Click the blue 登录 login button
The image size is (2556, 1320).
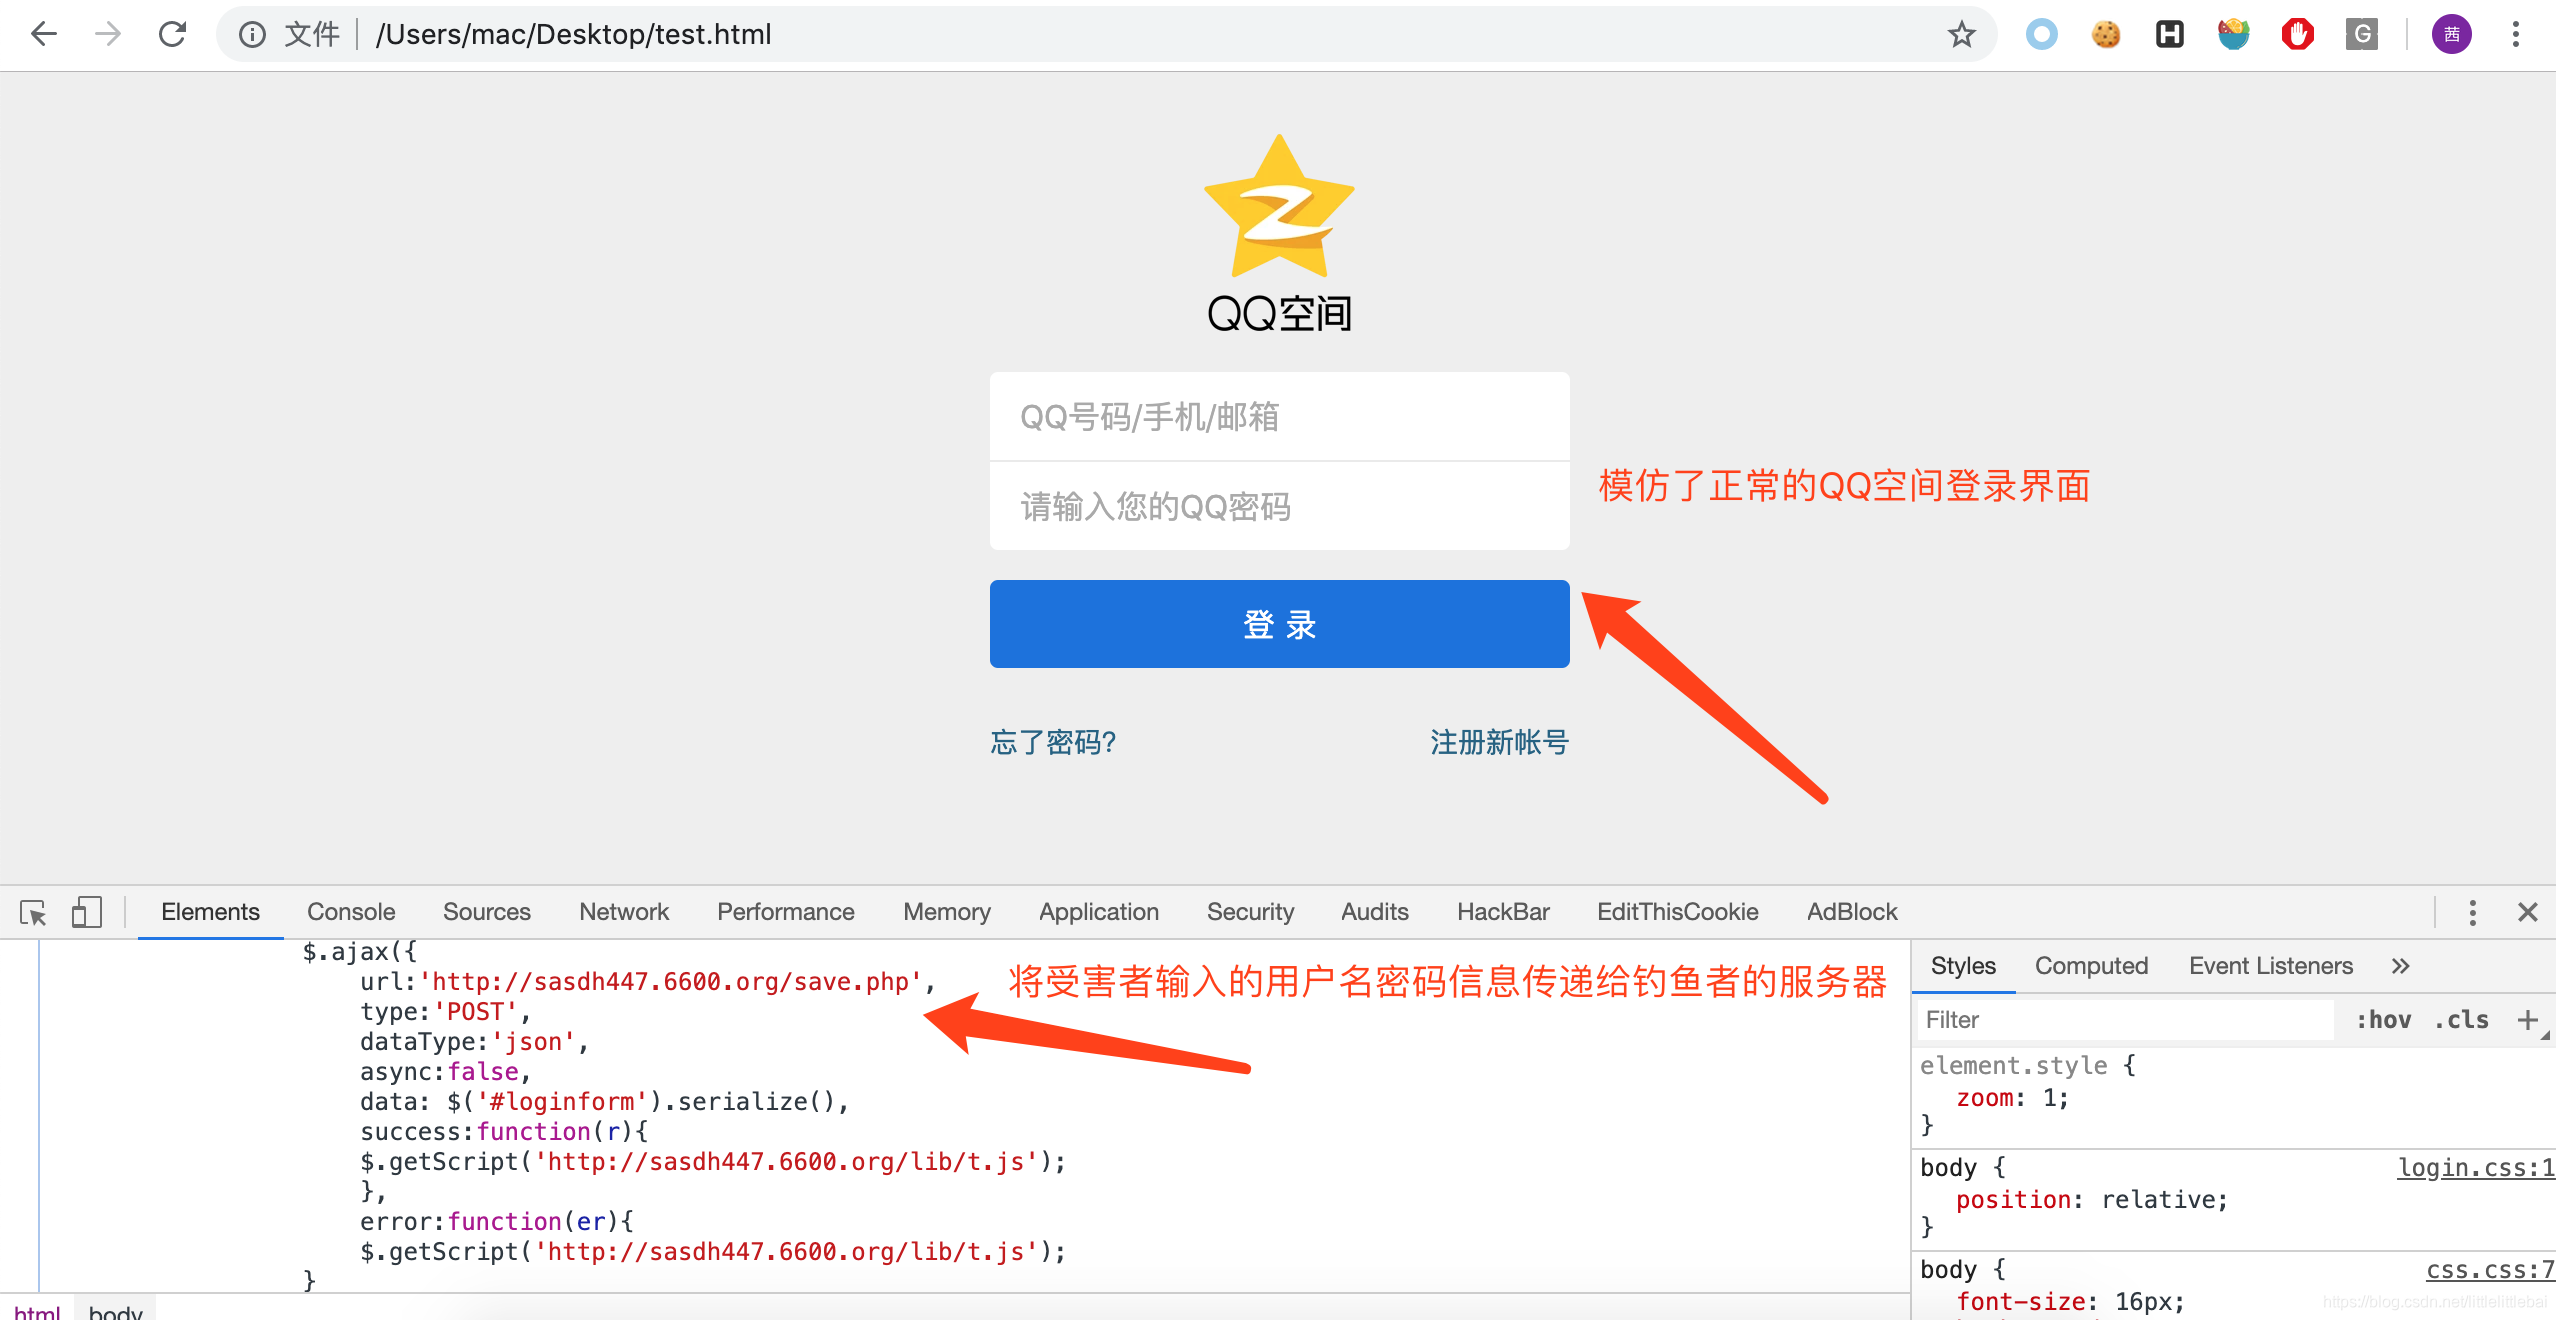[1279, 624]
